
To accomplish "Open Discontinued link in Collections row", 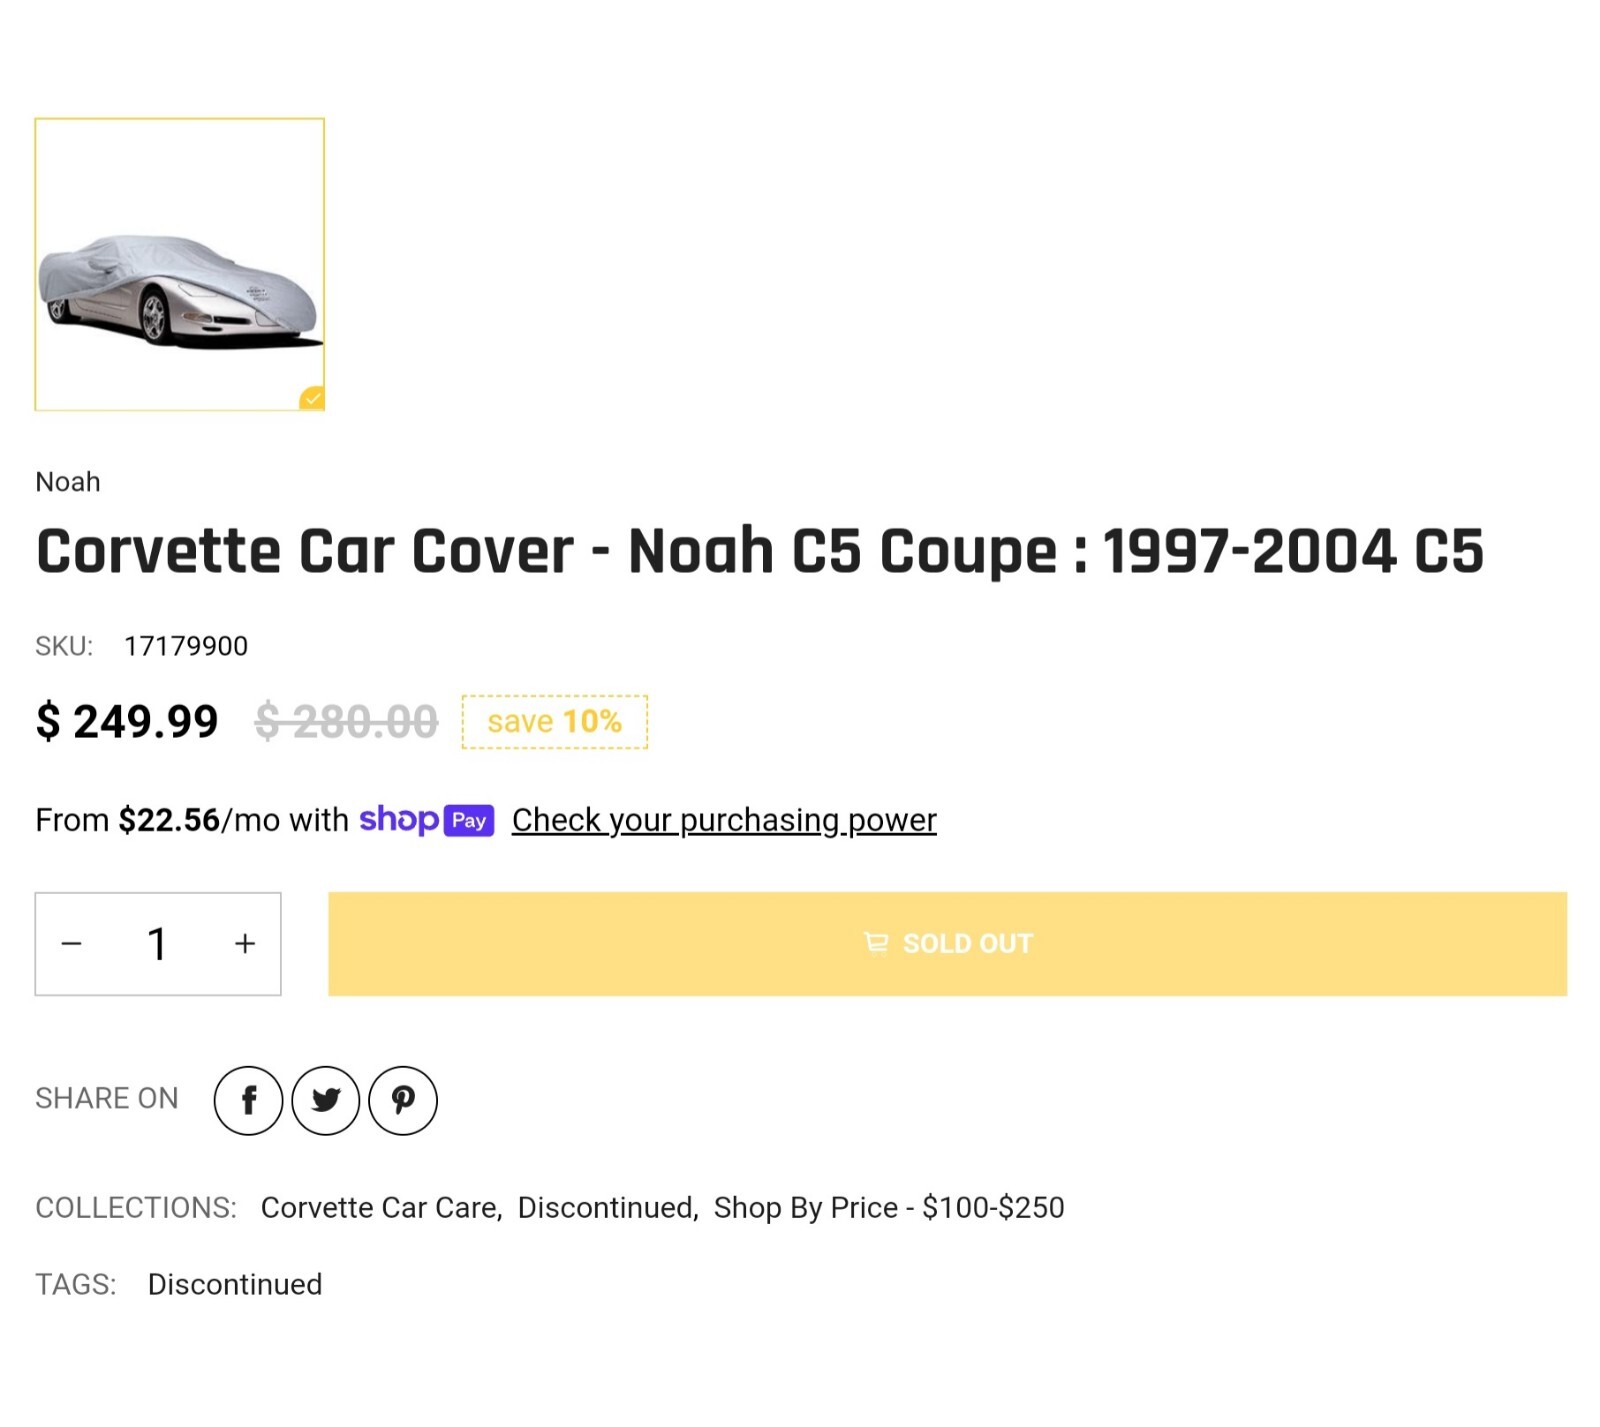I will (x=607, y=1207).
